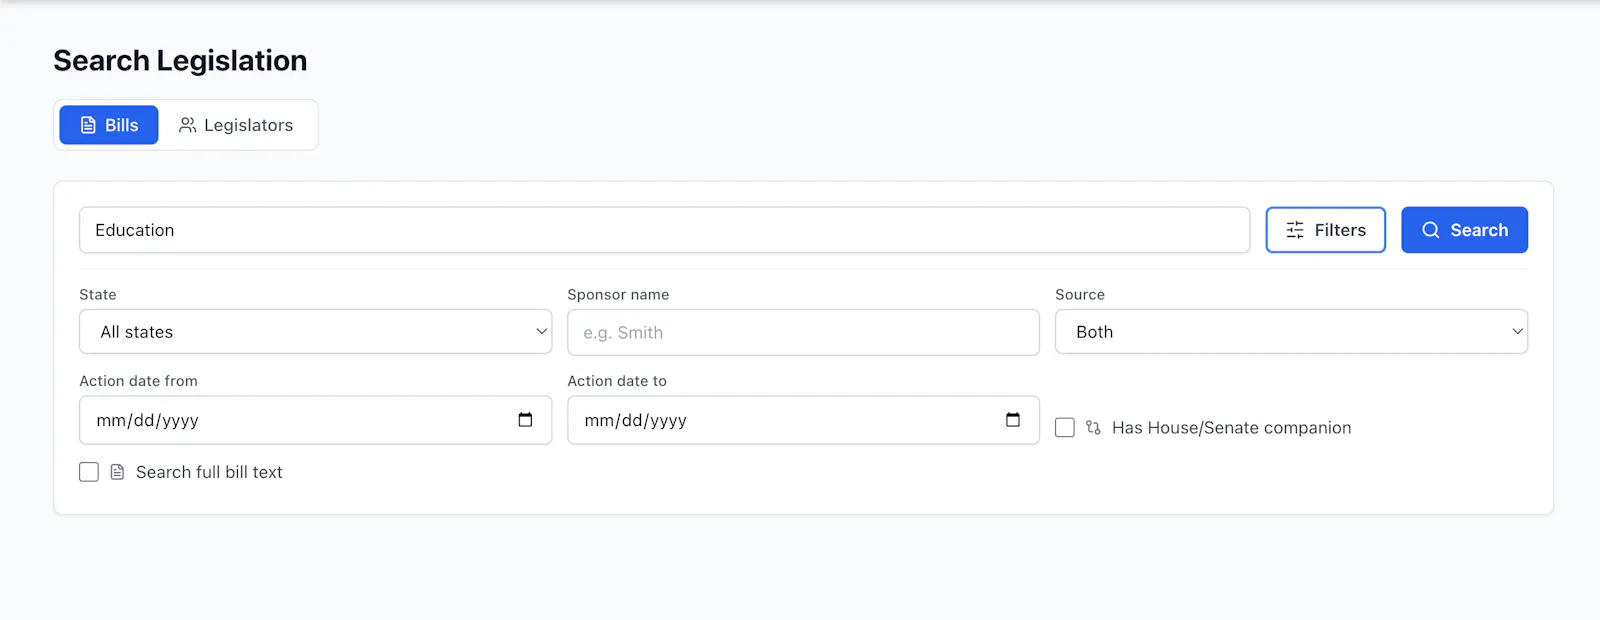Open the Source dropdown set to Both
Screen dimensions: 1600x620
[1291, 332]
